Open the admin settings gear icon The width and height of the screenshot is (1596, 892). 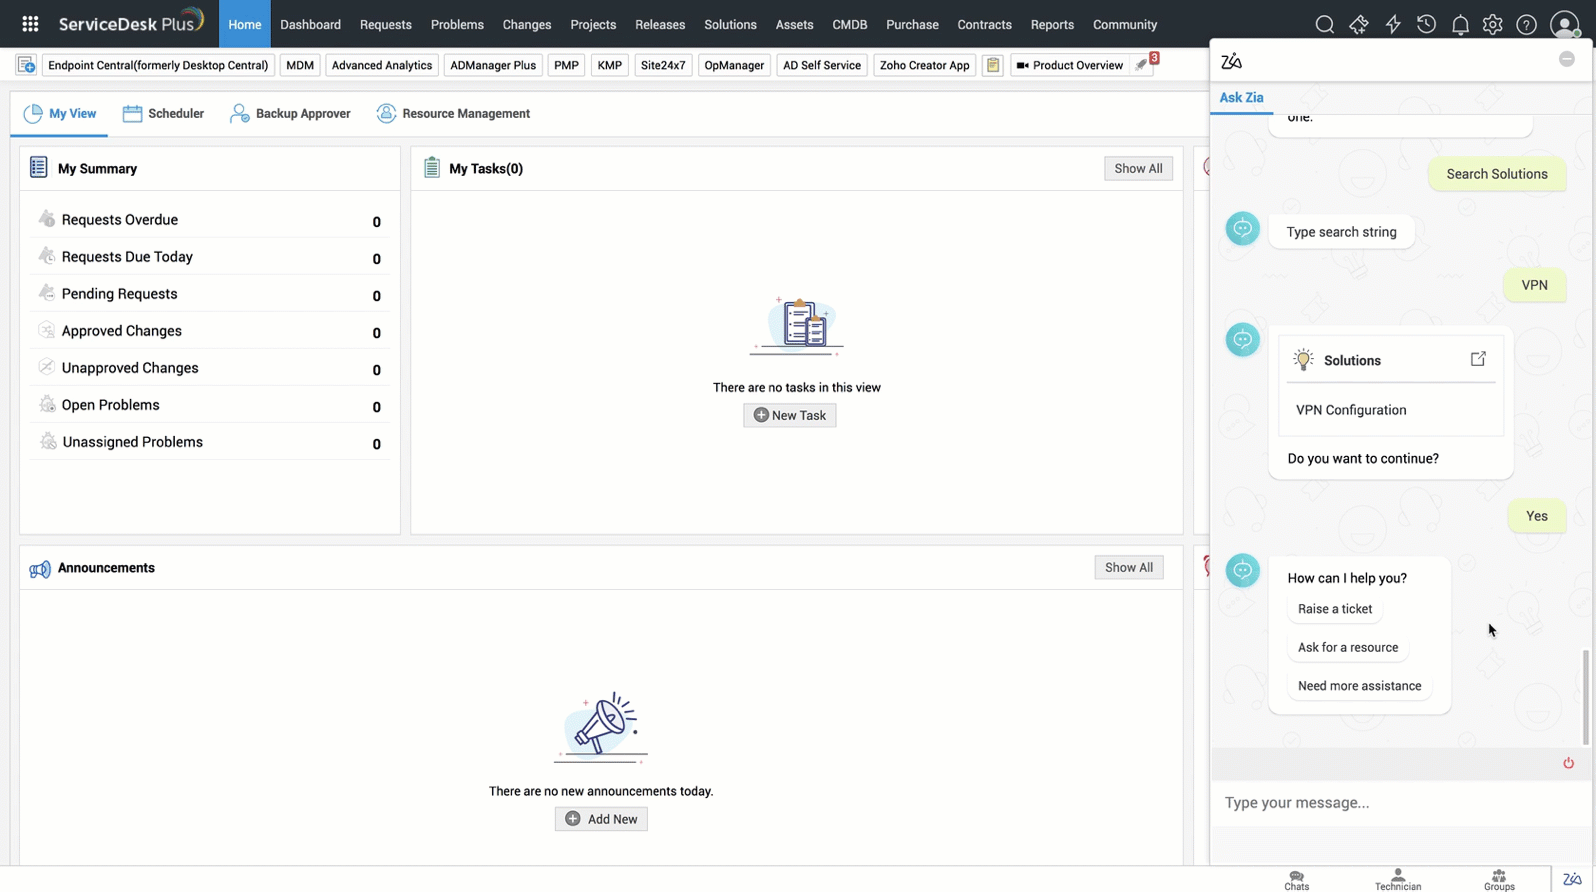point(1492,25)
